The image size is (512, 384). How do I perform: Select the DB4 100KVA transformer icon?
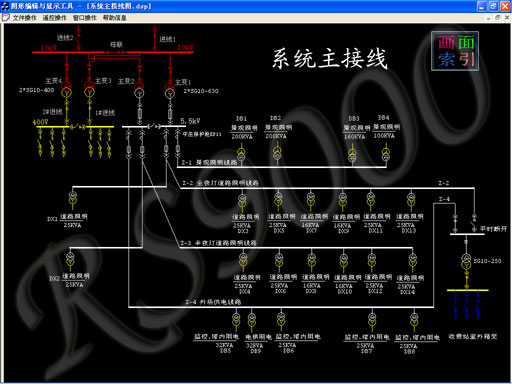386,154
